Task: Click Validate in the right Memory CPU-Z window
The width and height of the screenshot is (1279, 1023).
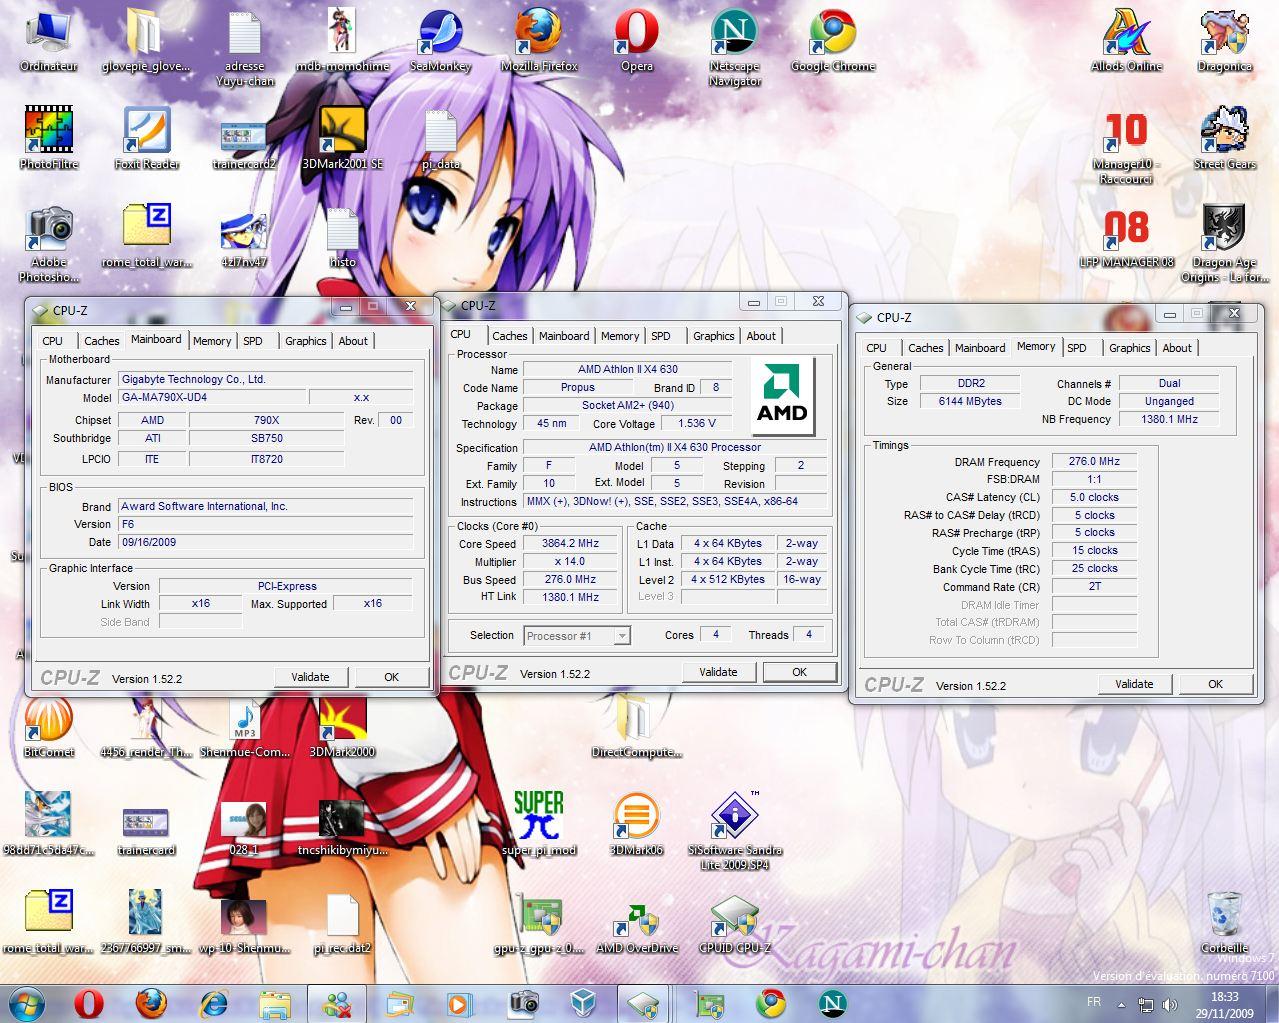Action: tap(1134, 684)
